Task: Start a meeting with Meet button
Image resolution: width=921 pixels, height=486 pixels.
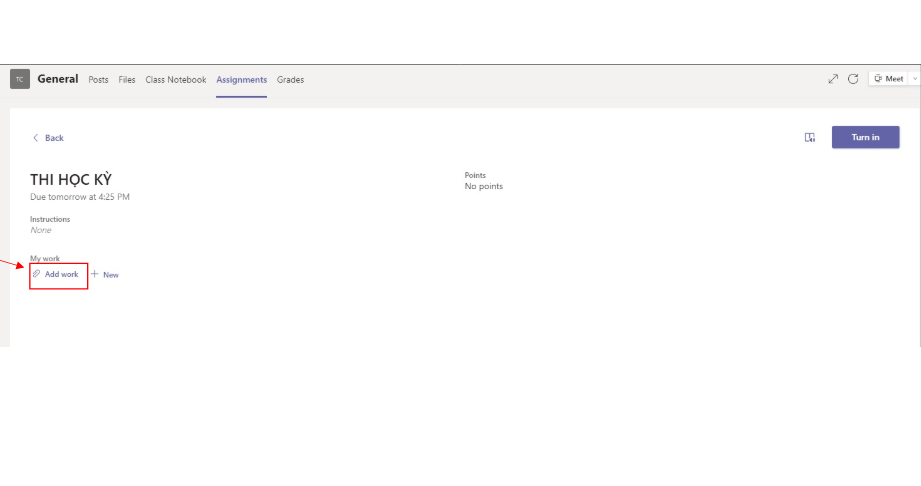Action: tap(889, 79)
